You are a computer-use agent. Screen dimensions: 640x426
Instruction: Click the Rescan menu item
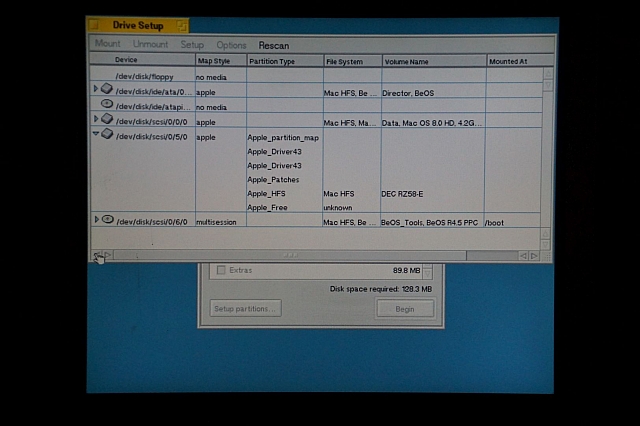coord(273,45)
